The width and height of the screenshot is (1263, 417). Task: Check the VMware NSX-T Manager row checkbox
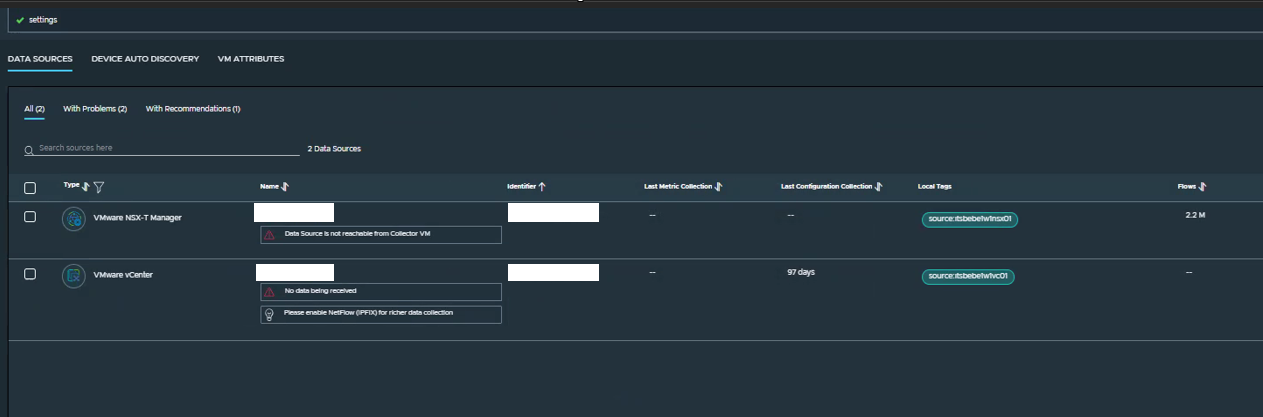click(x=30, y=217)
